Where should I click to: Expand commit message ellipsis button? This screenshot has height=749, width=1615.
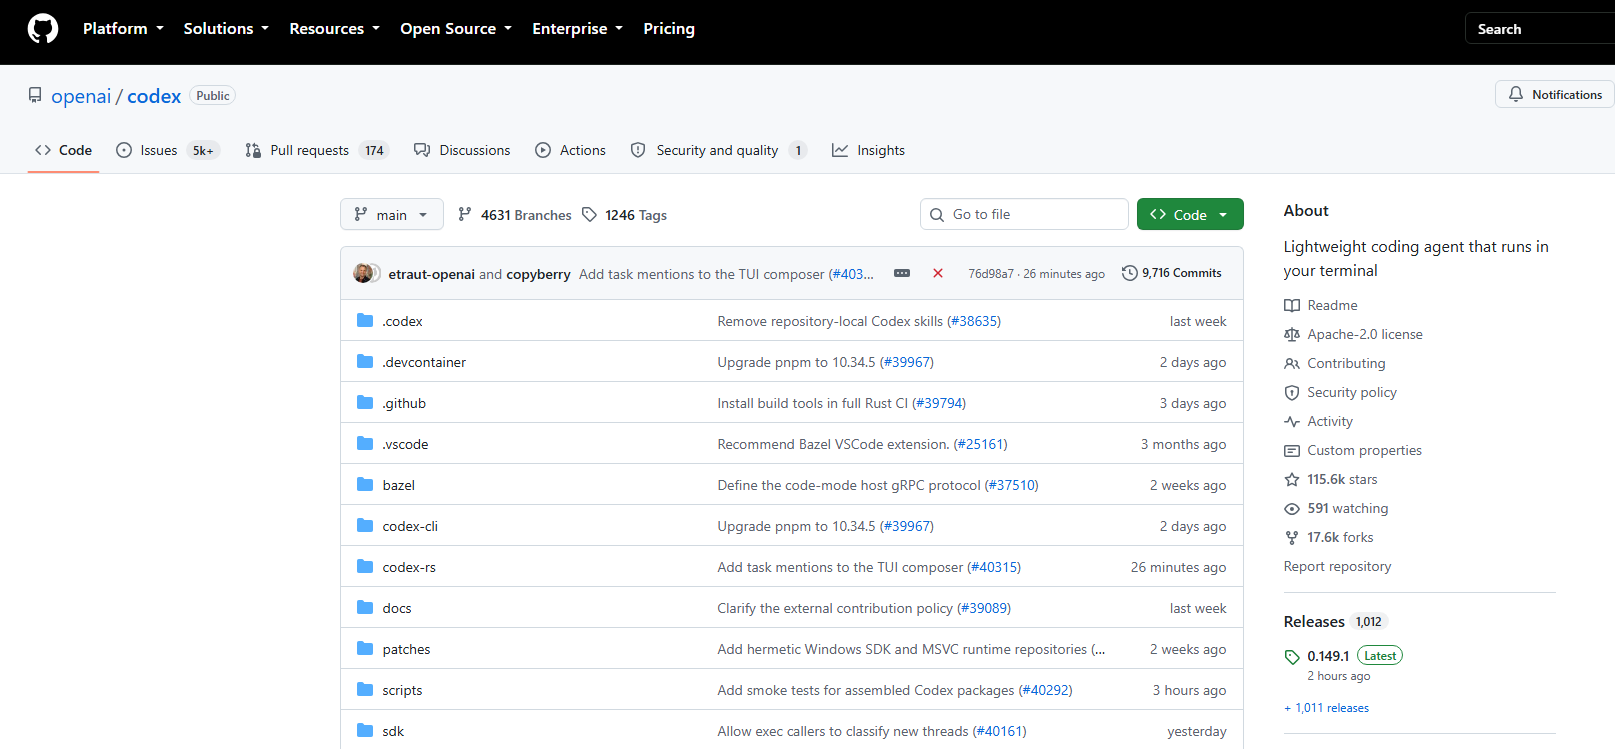[x=902, y=273]
